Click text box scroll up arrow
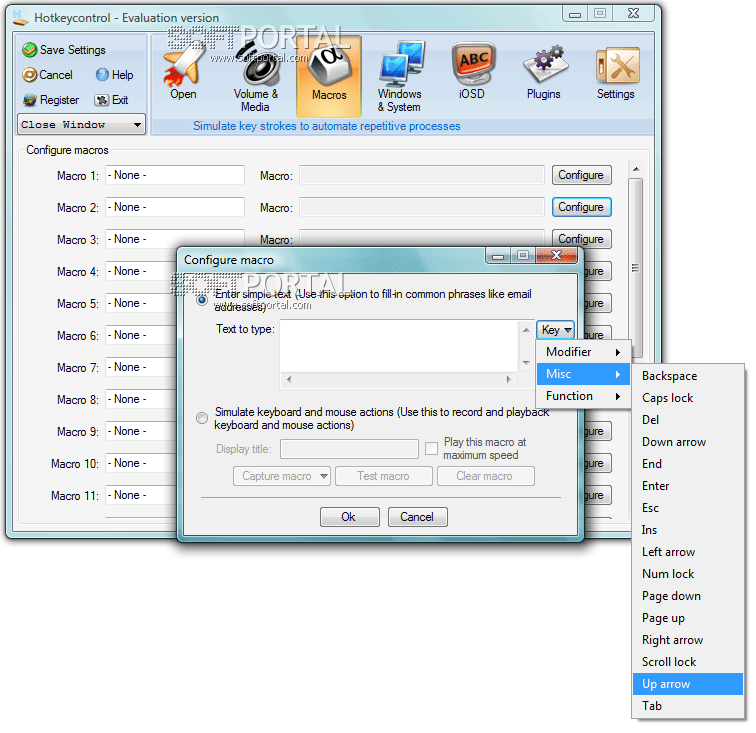This screenshot has height=733, width=756. point(526,330)
